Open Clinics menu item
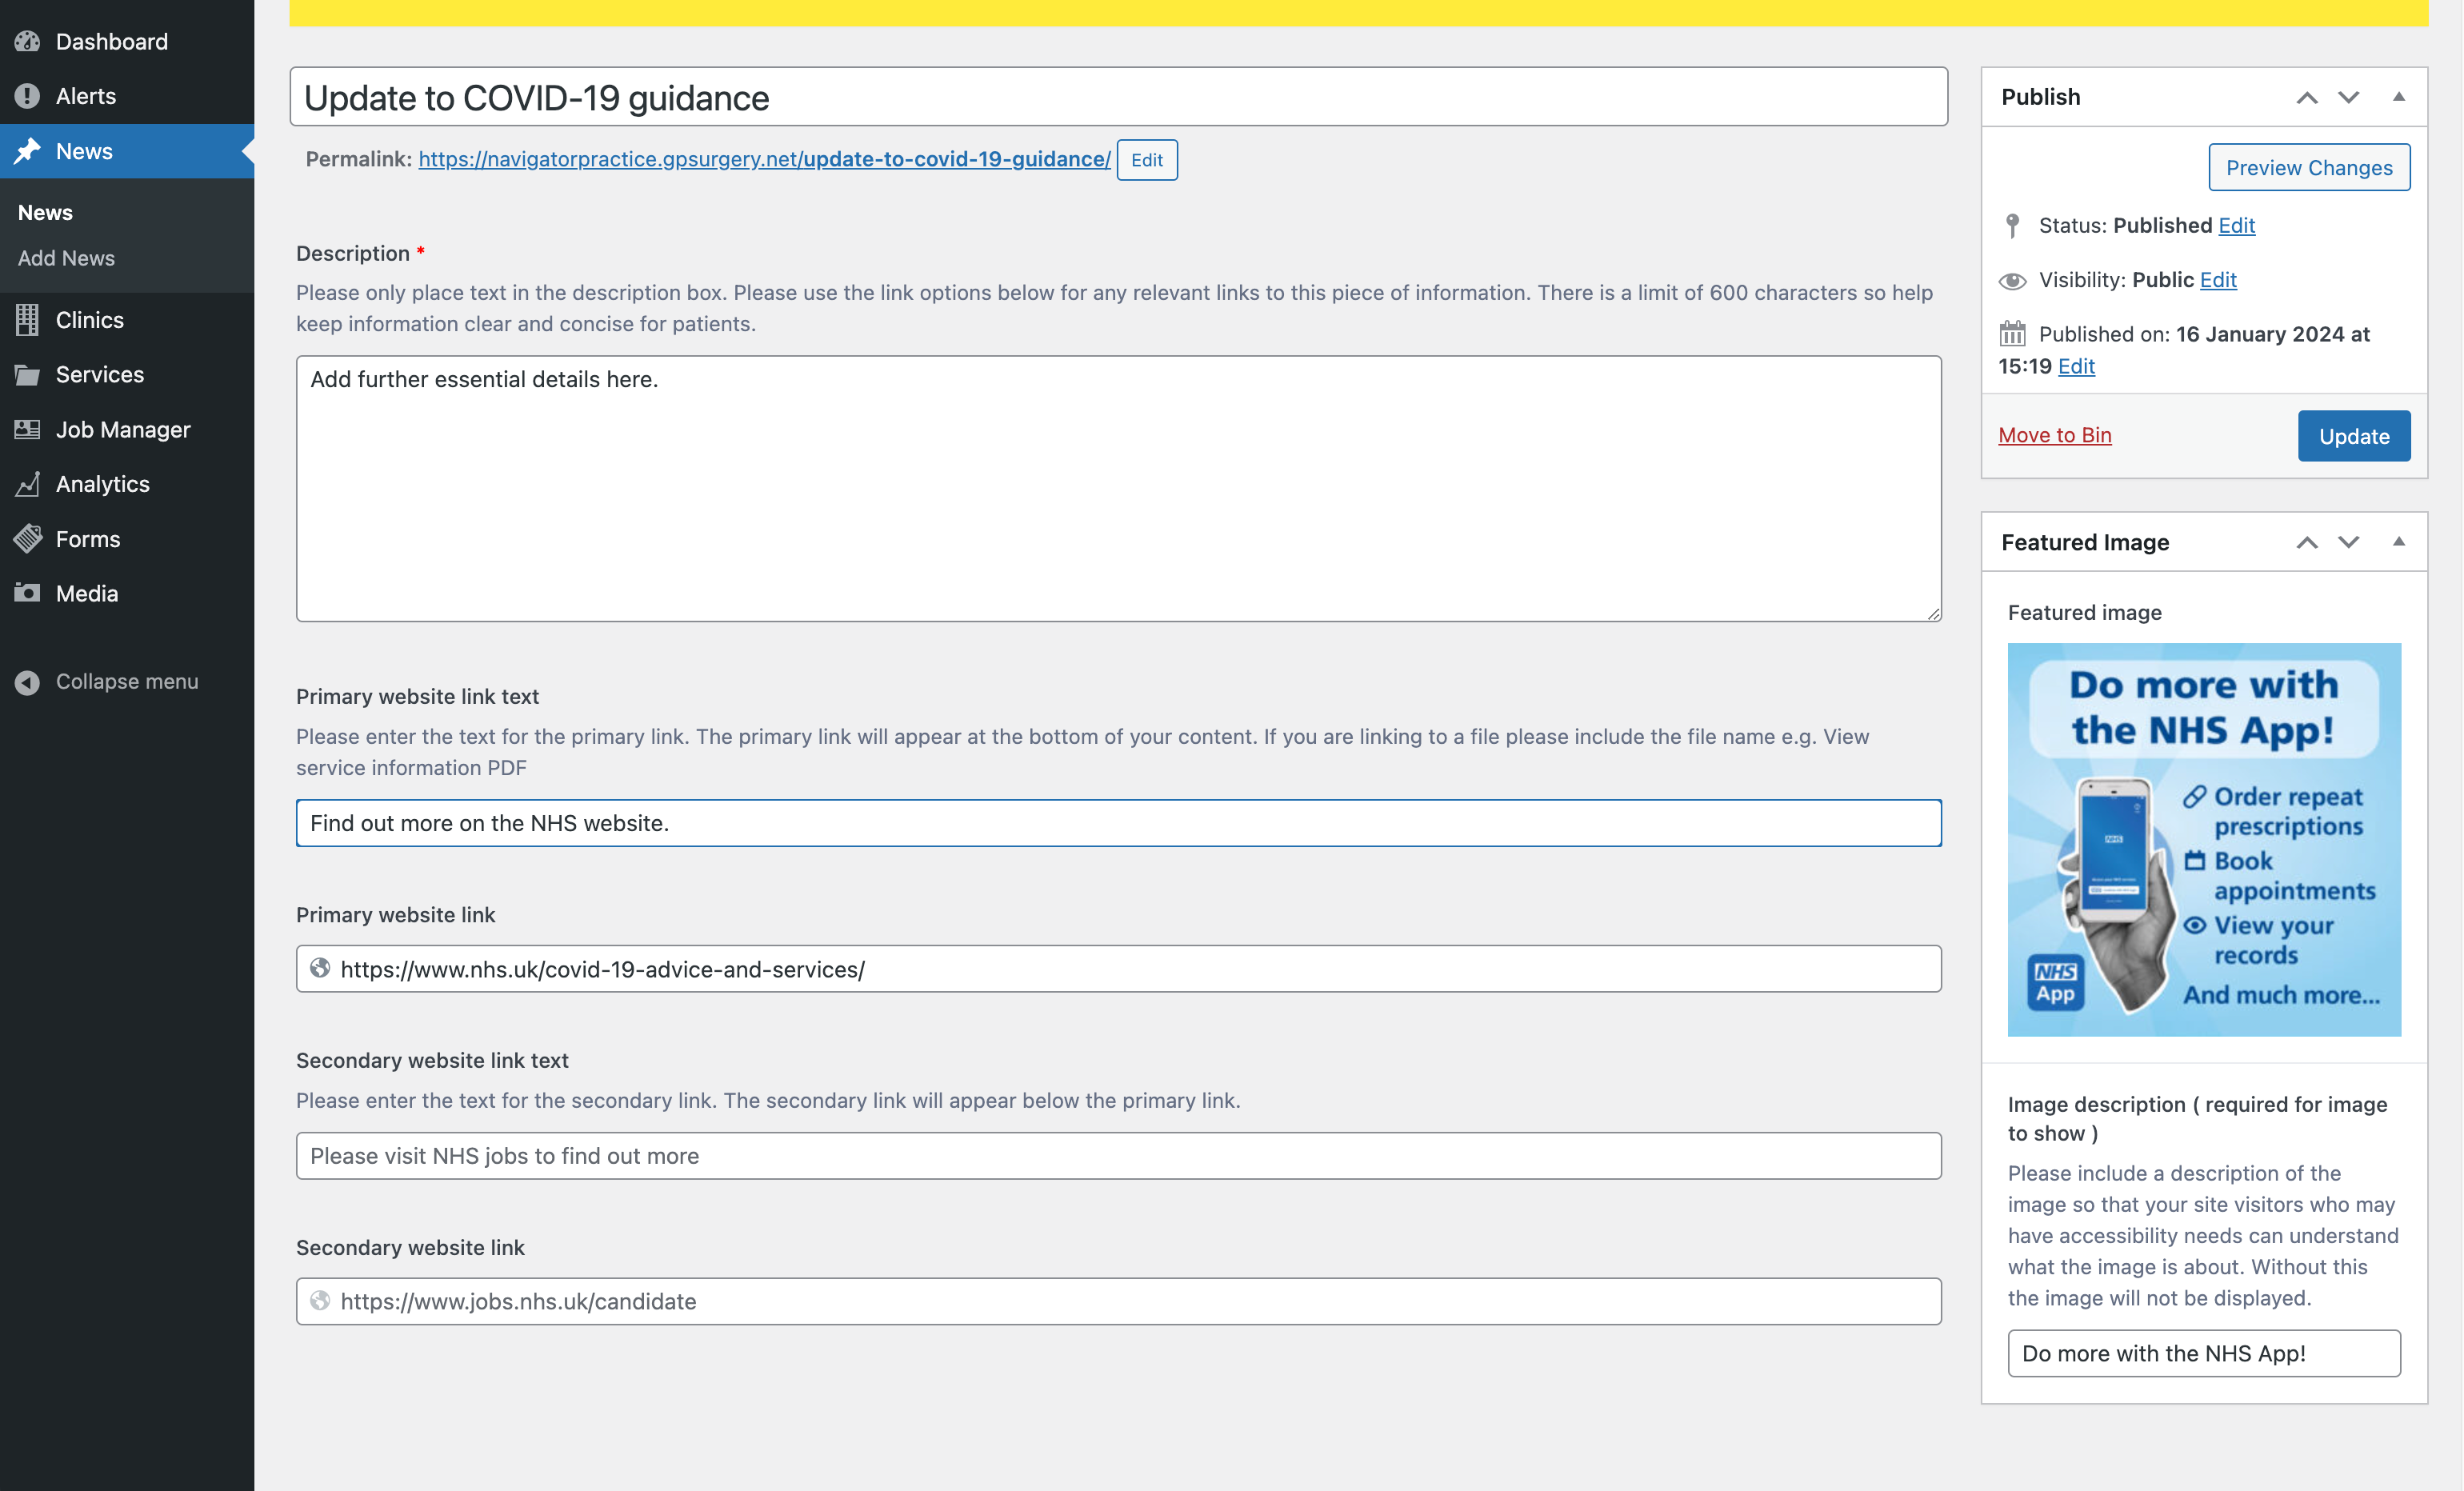The image size is (2464, 1491). click(127, 320)
